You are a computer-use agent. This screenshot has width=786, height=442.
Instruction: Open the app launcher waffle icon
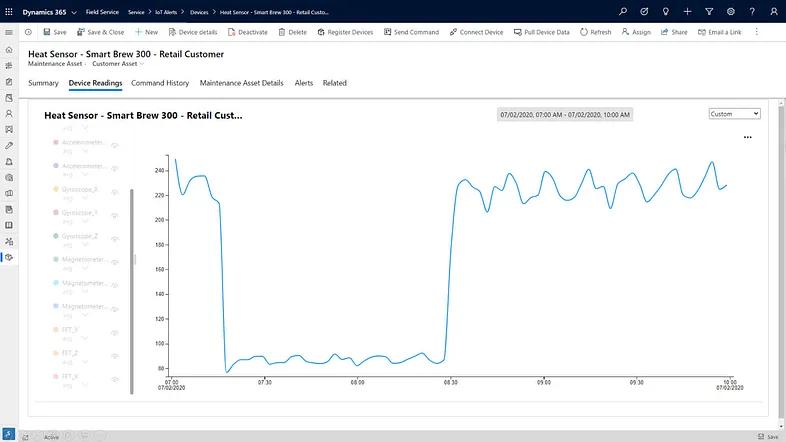point(9,12)
